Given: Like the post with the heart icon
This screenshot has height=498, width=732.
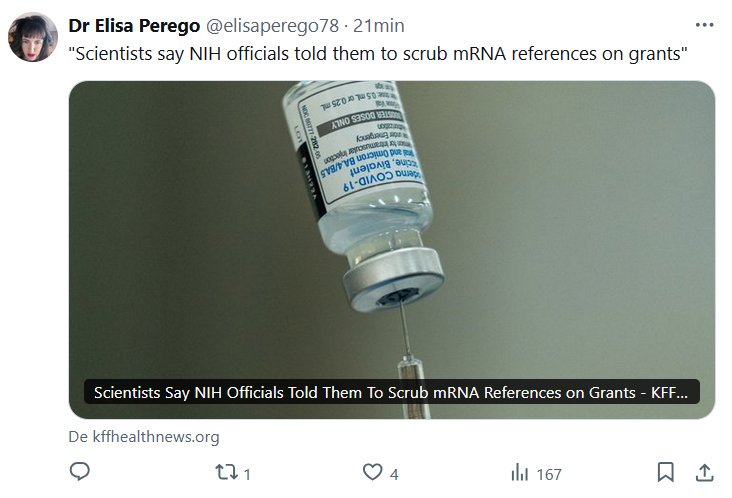Looking at the screenshot, I should 372,472.
